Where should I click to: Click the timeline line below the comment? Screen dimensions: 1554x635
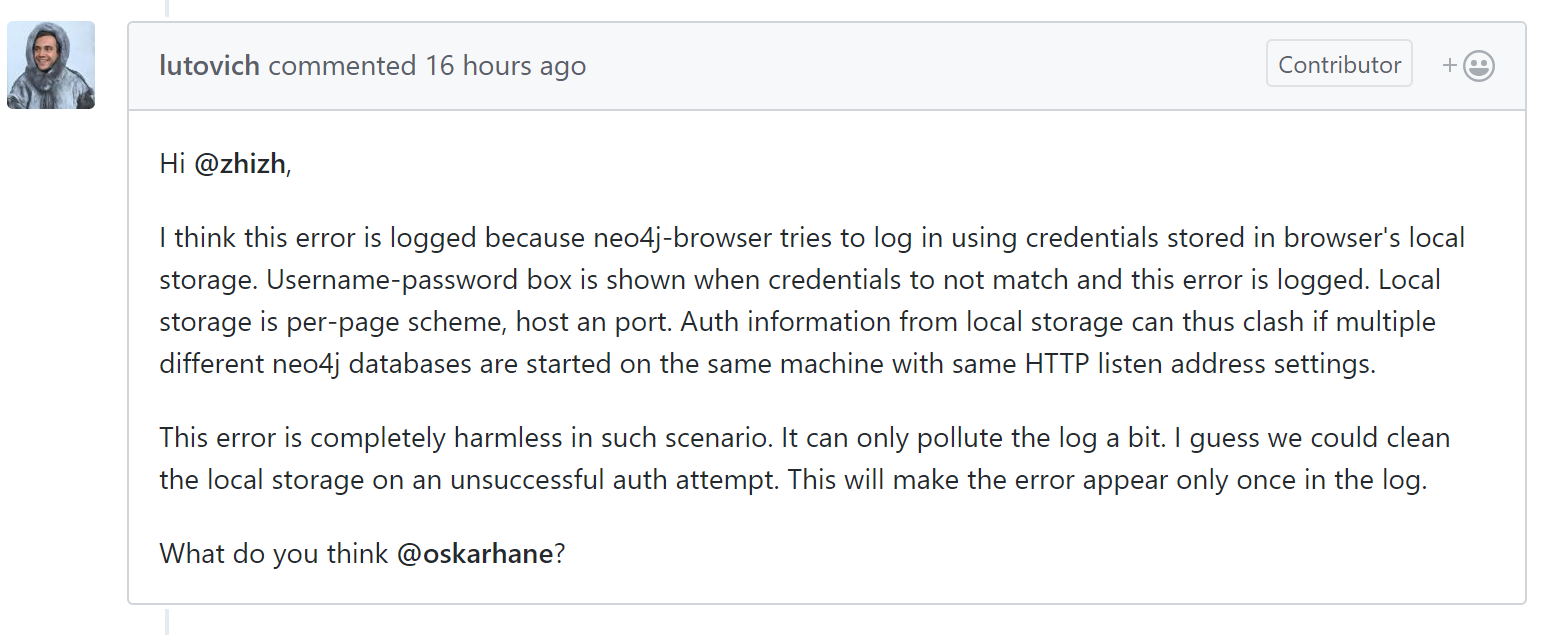167,621
